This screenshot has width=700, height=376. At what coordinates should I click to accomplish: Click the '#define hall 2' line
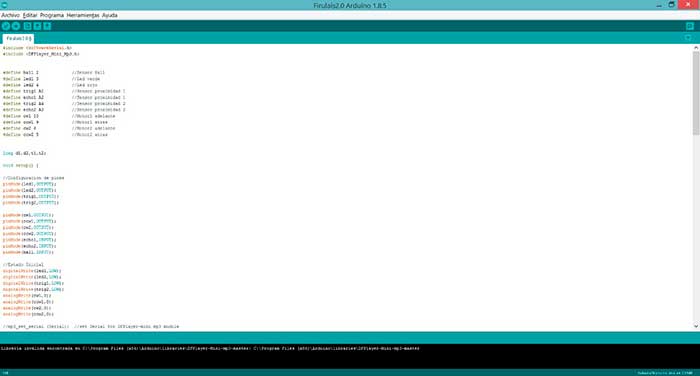coord(21,72)
